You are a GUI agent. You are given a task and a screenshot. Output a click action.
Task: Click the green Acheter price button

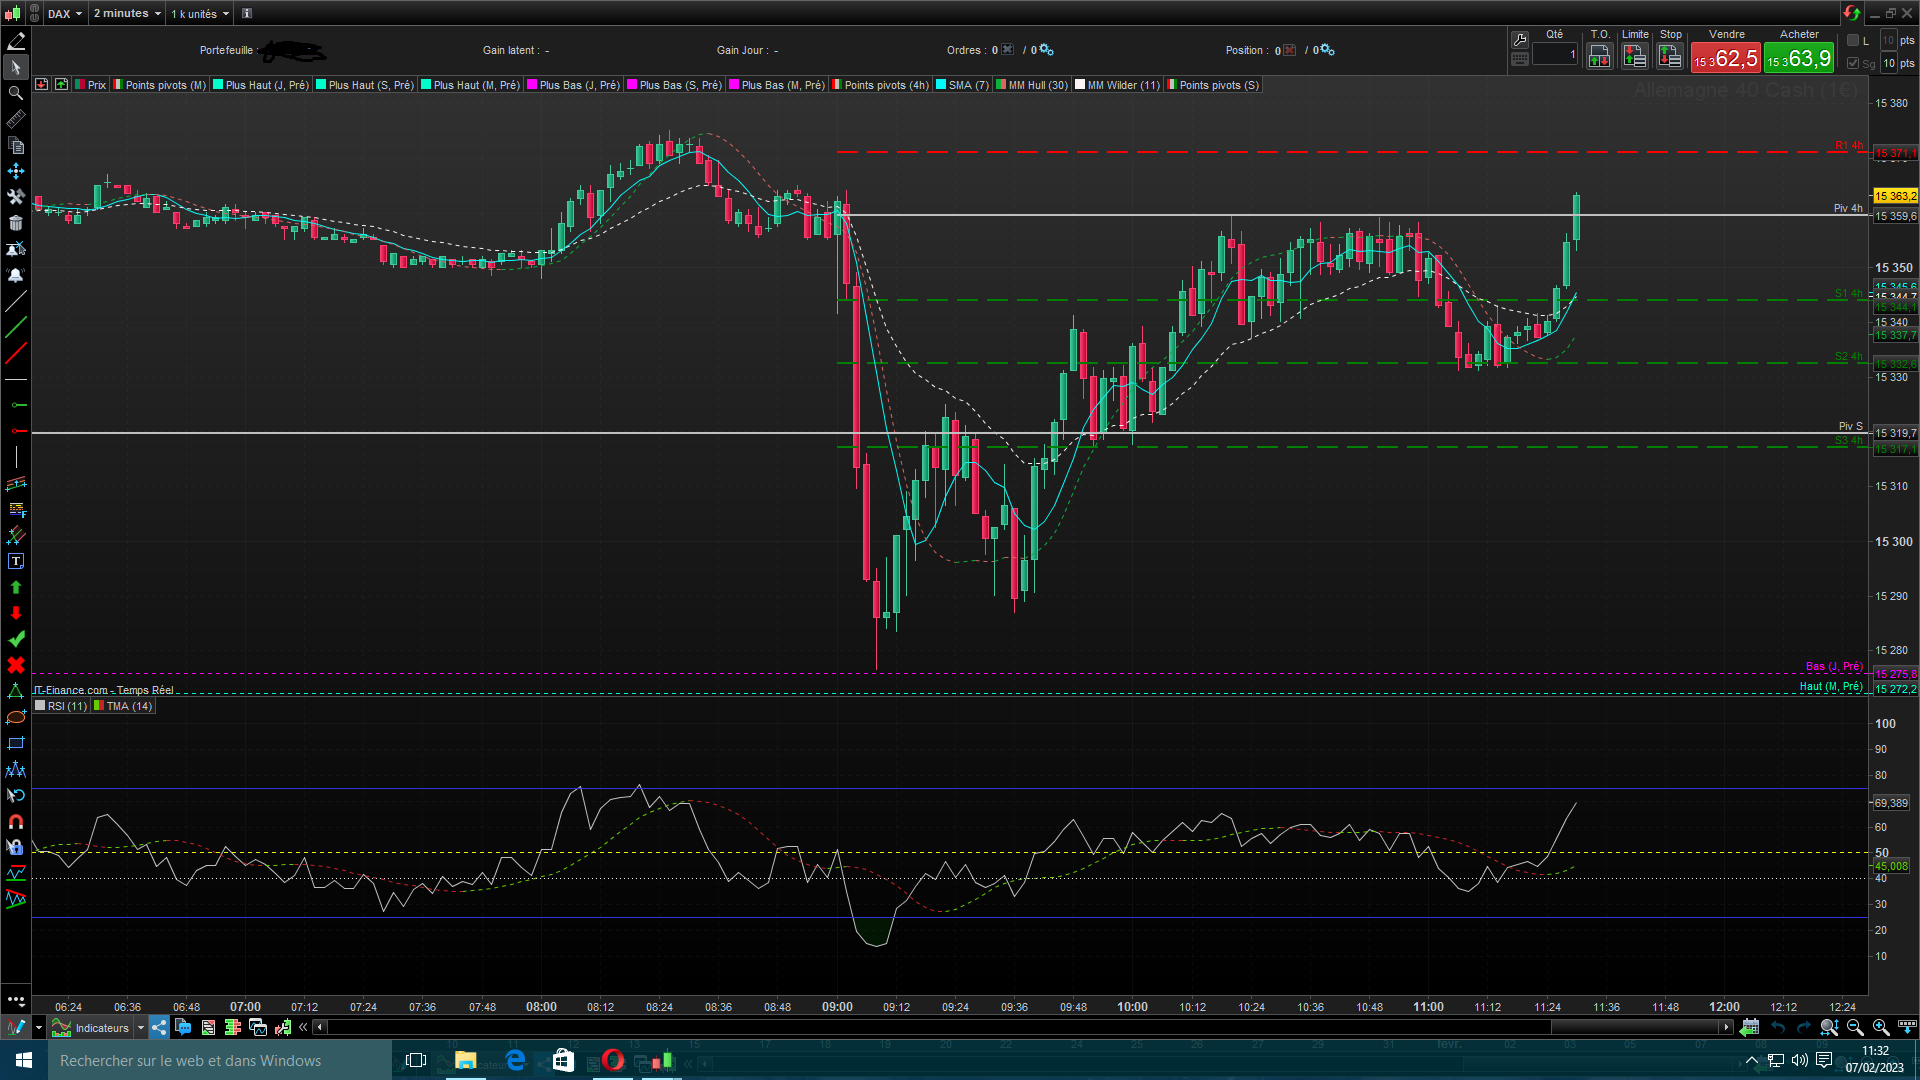click(x=1798, y=59)
